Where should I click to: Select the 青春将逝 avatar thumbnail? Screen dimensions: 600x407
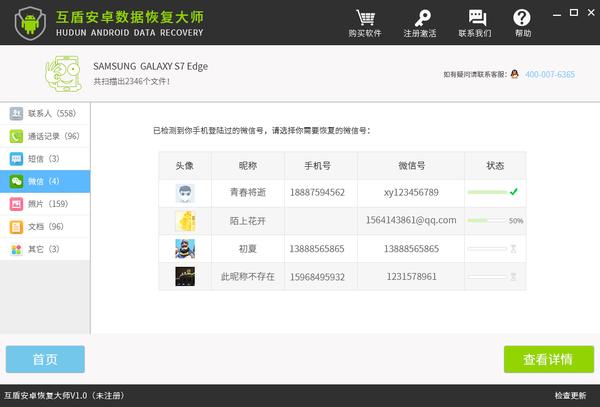click(185, 193)
